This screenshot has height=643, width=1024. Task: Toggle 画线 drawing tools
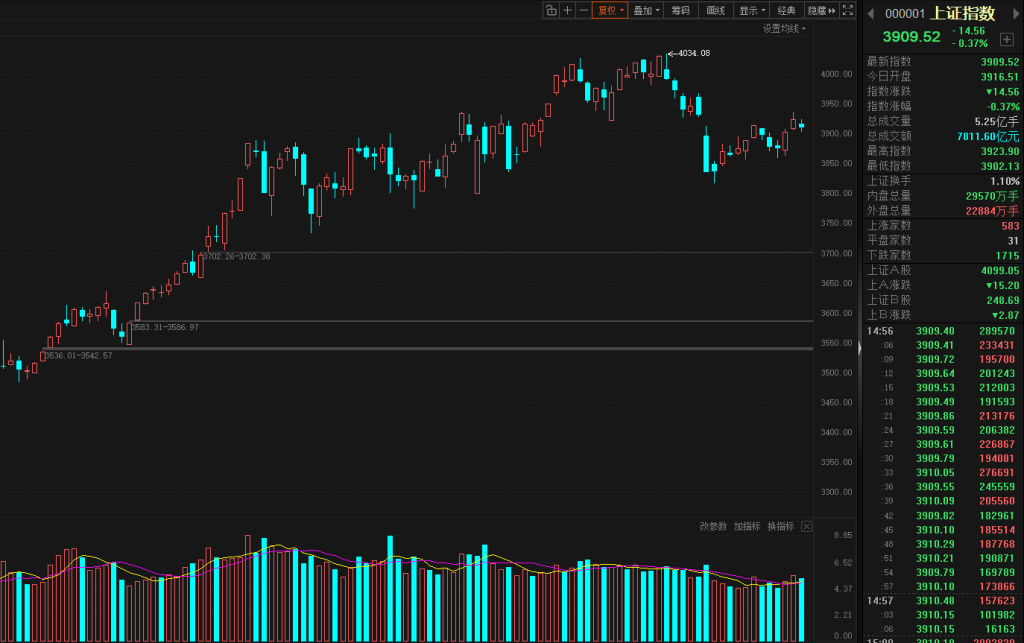716,10
